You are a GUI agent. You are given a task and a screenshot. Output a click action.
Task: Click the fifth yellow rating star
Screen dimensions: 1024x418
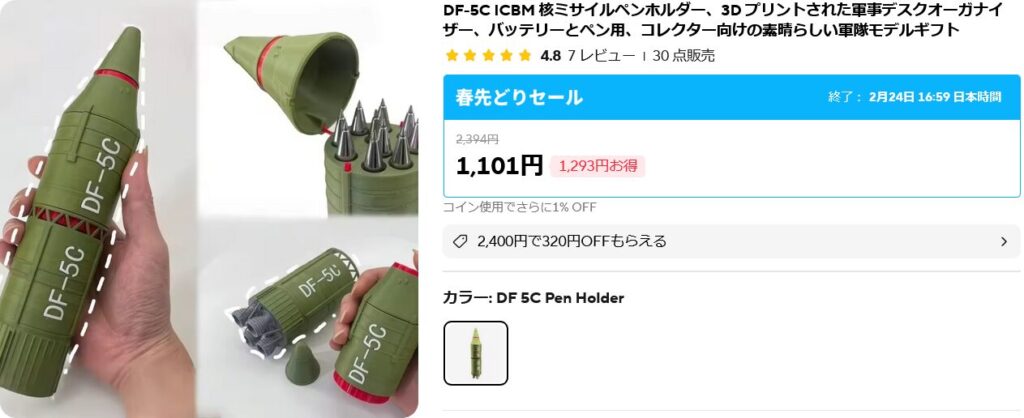[525, 56]
